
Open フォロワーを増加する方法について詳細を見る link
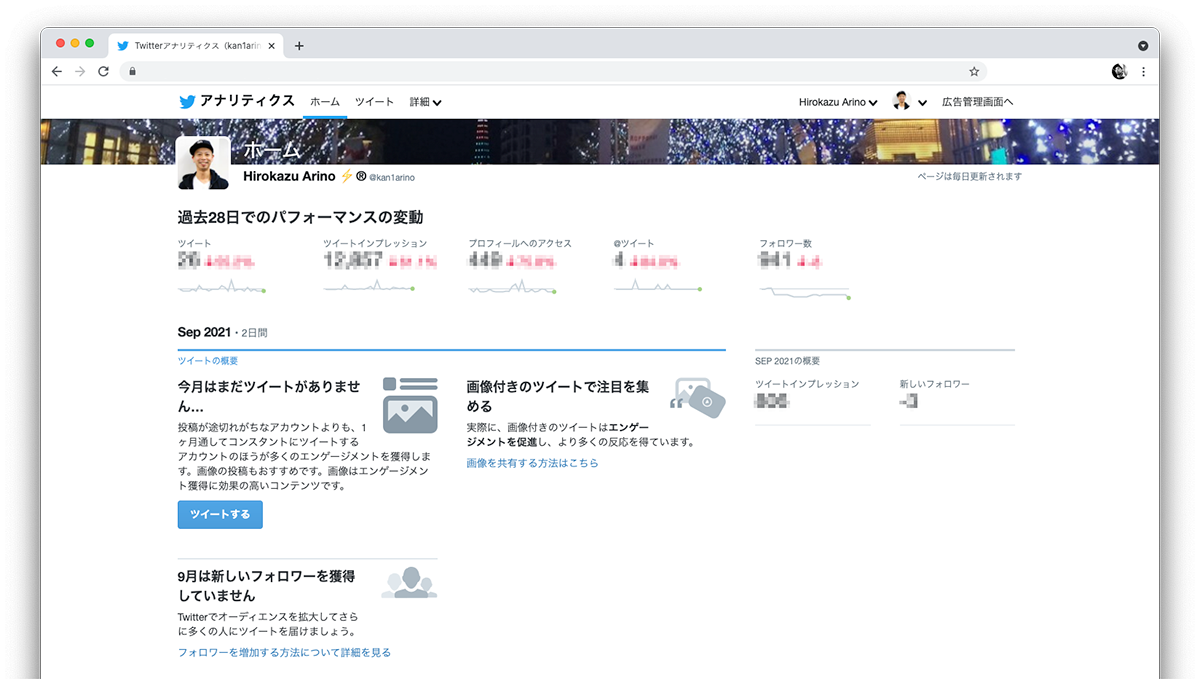pyautogui.click(x=284, y=652)
